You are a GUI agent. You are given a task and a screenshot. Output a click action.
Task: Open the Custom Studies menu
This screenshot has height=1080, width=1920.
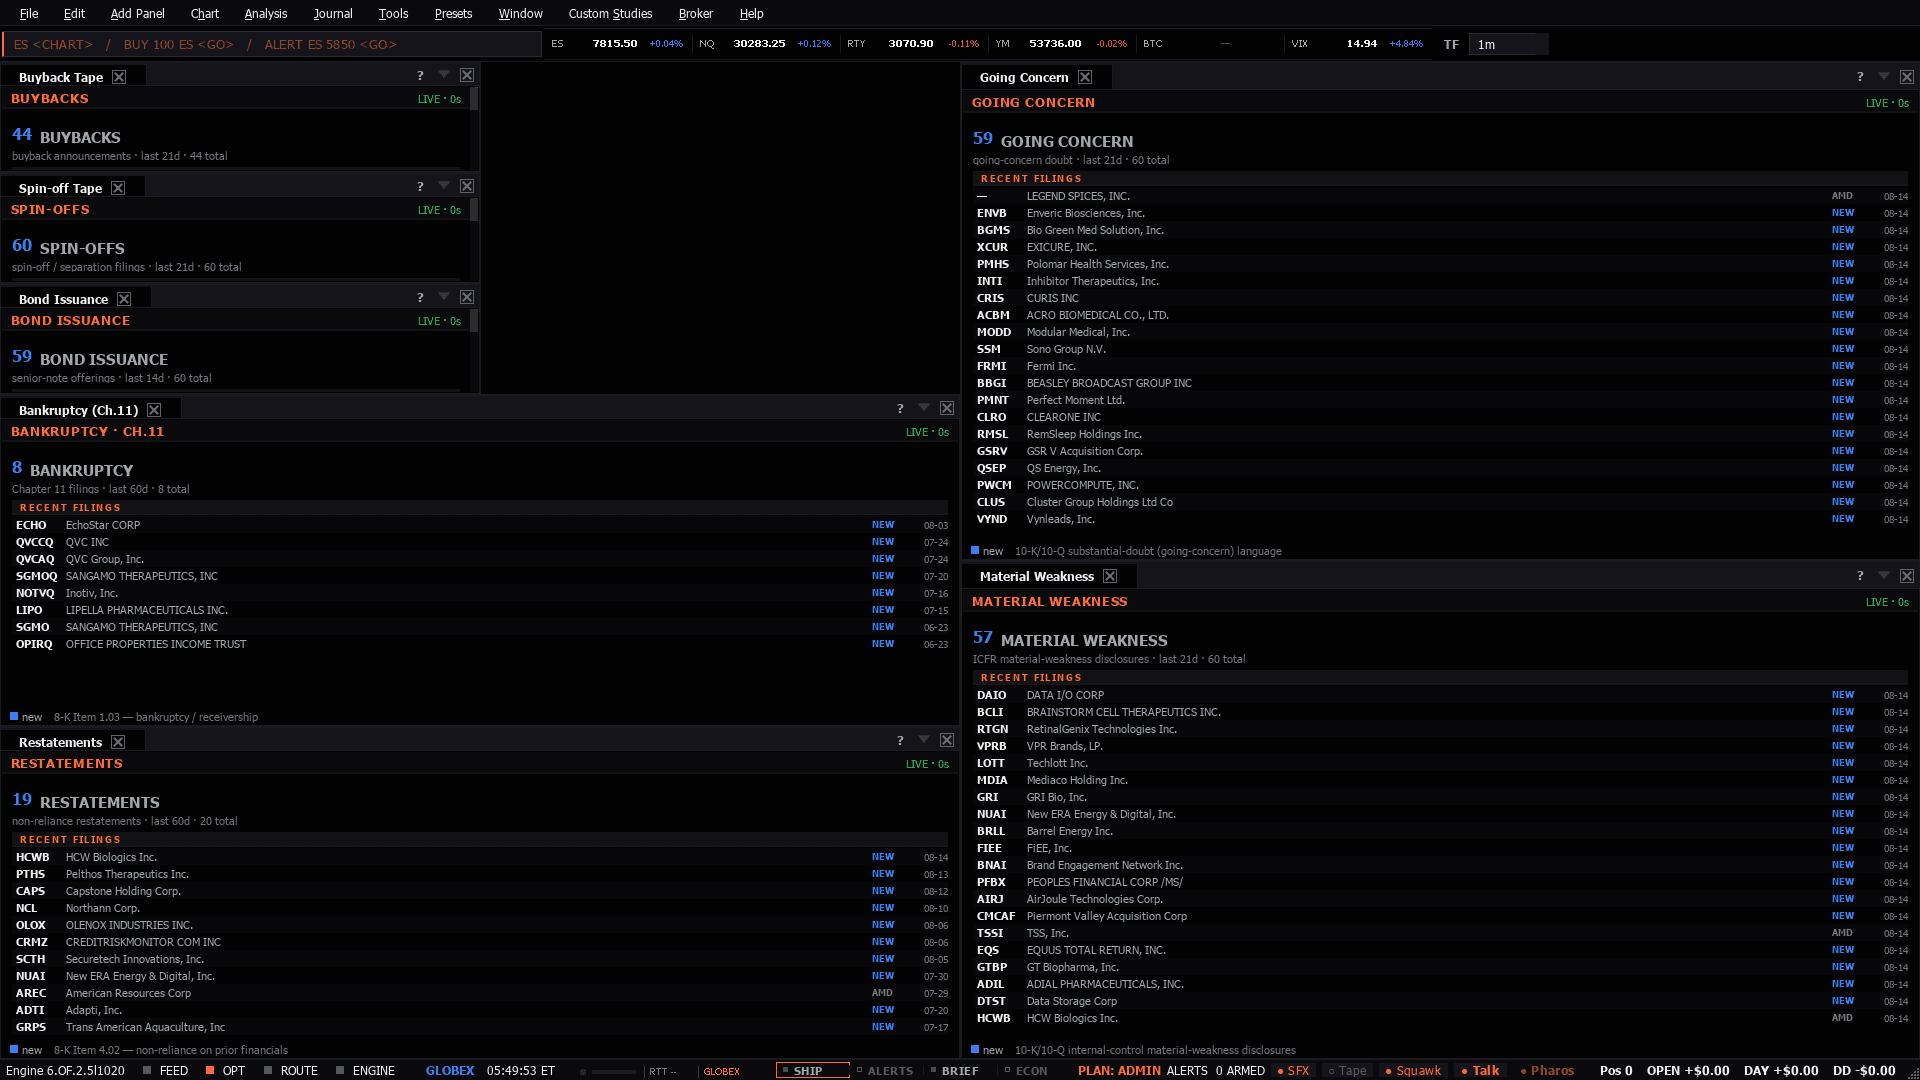pos(610,14)
